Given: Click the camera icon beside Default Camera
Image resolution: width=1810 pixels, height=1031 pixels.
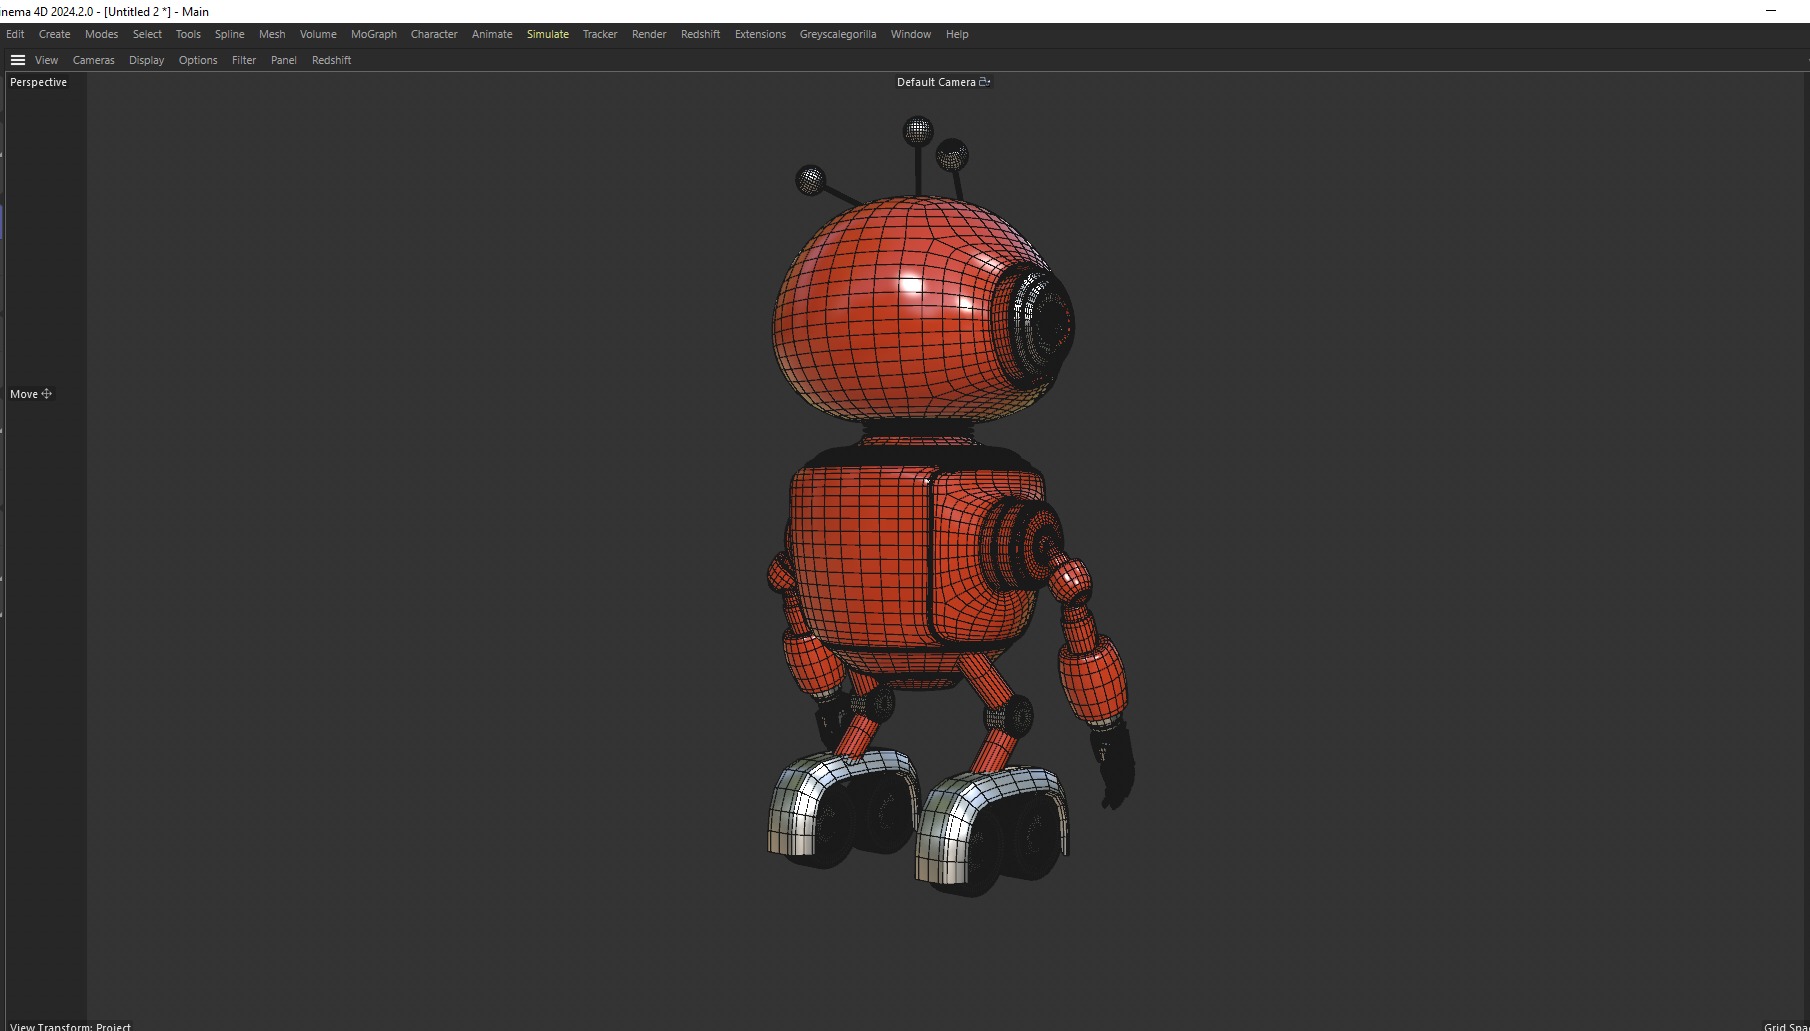Looking at the screenshot, I should 985,82.
